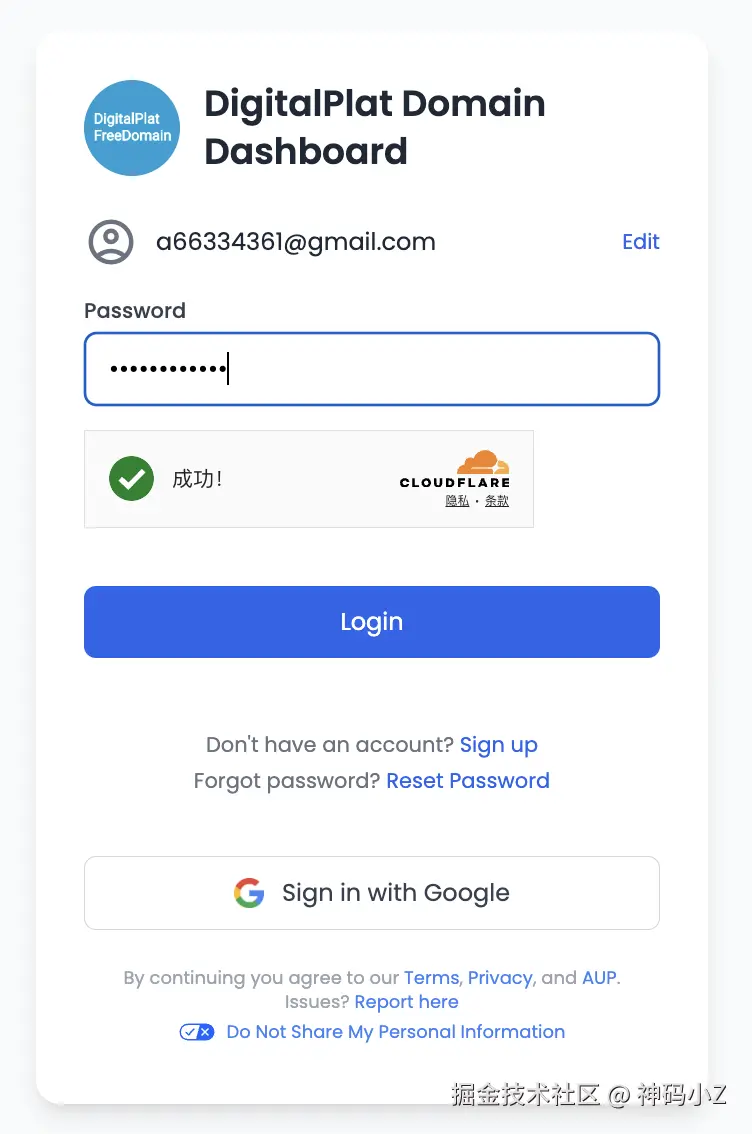Image resolution: width=752 pixels, height=1134 pixels.
Task: Sign in with Google button
Action: (x=372, y=893)
